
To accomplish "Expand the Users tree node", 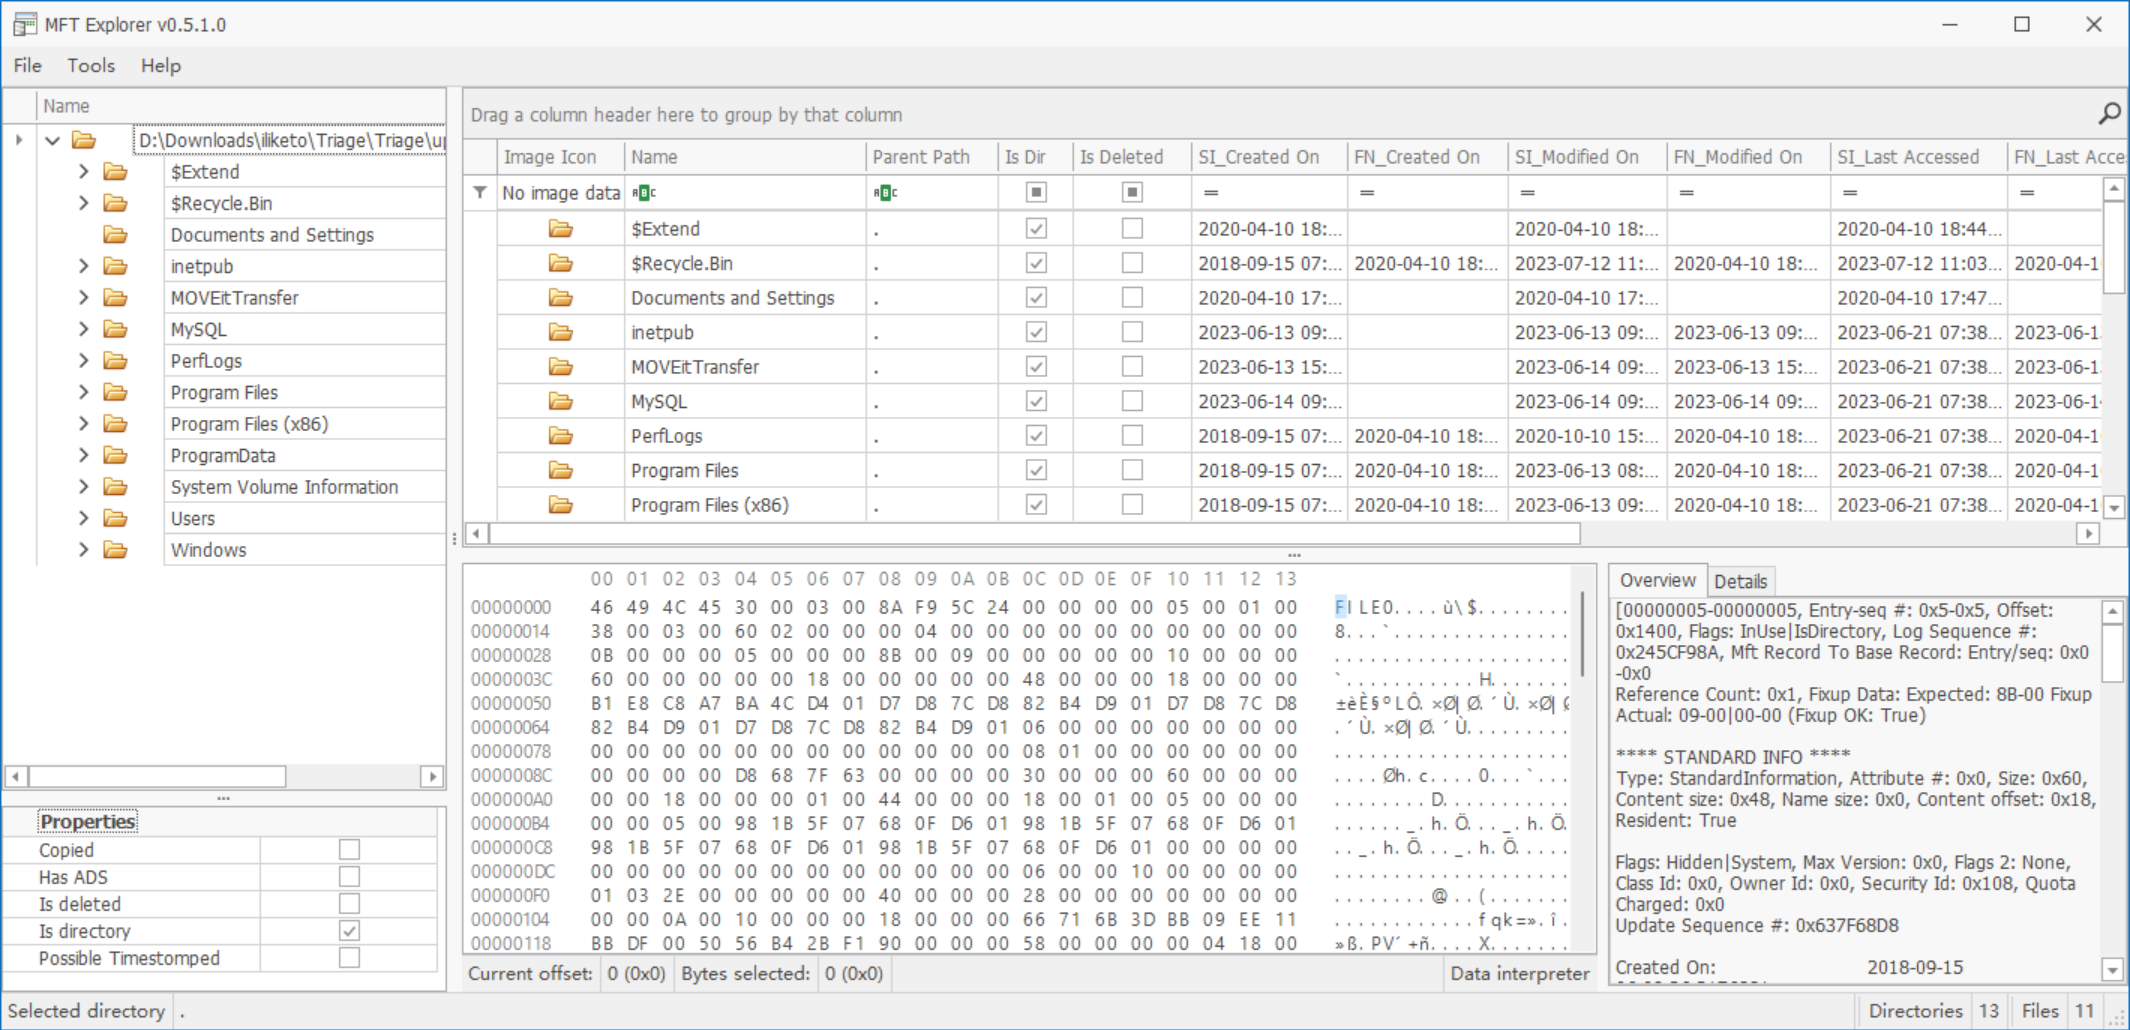I will (84, 518).
